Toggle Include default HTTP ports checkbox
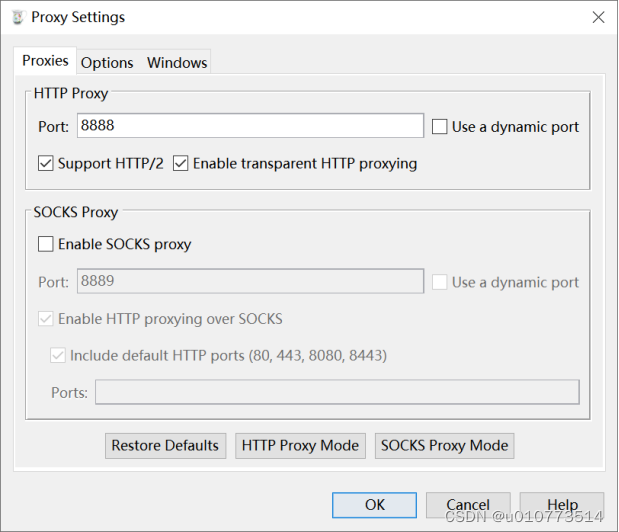 pyautogui.click(x=58, y=356)
